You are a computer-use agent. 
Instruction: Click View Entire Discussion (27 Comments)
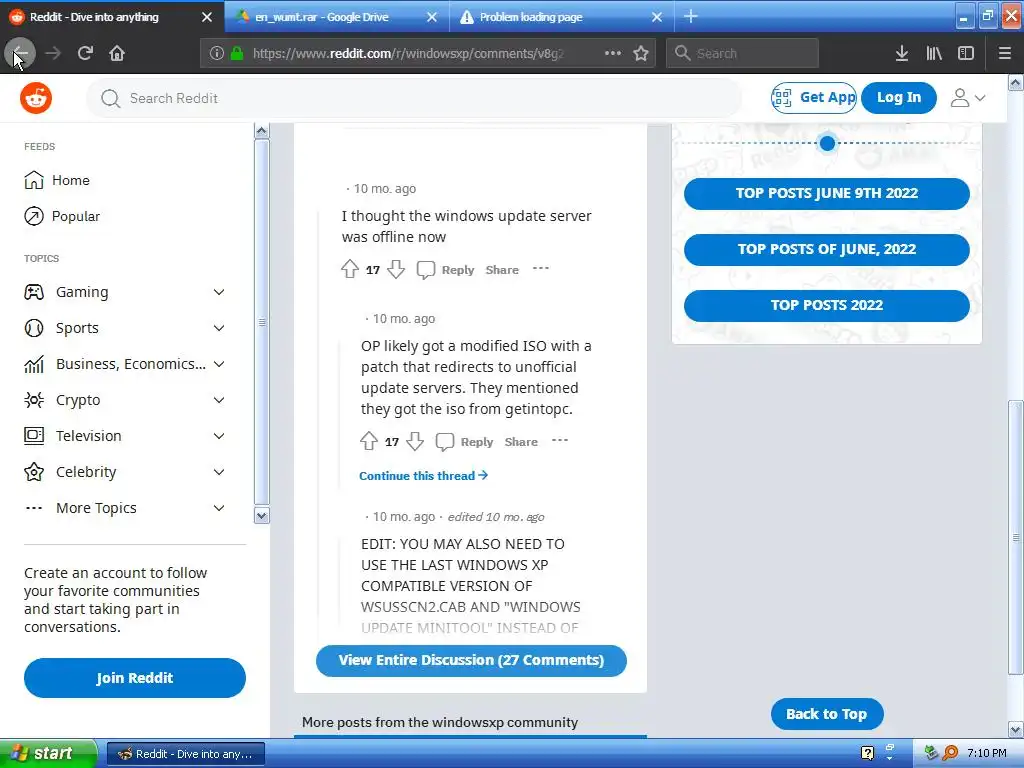pos(471,660)
